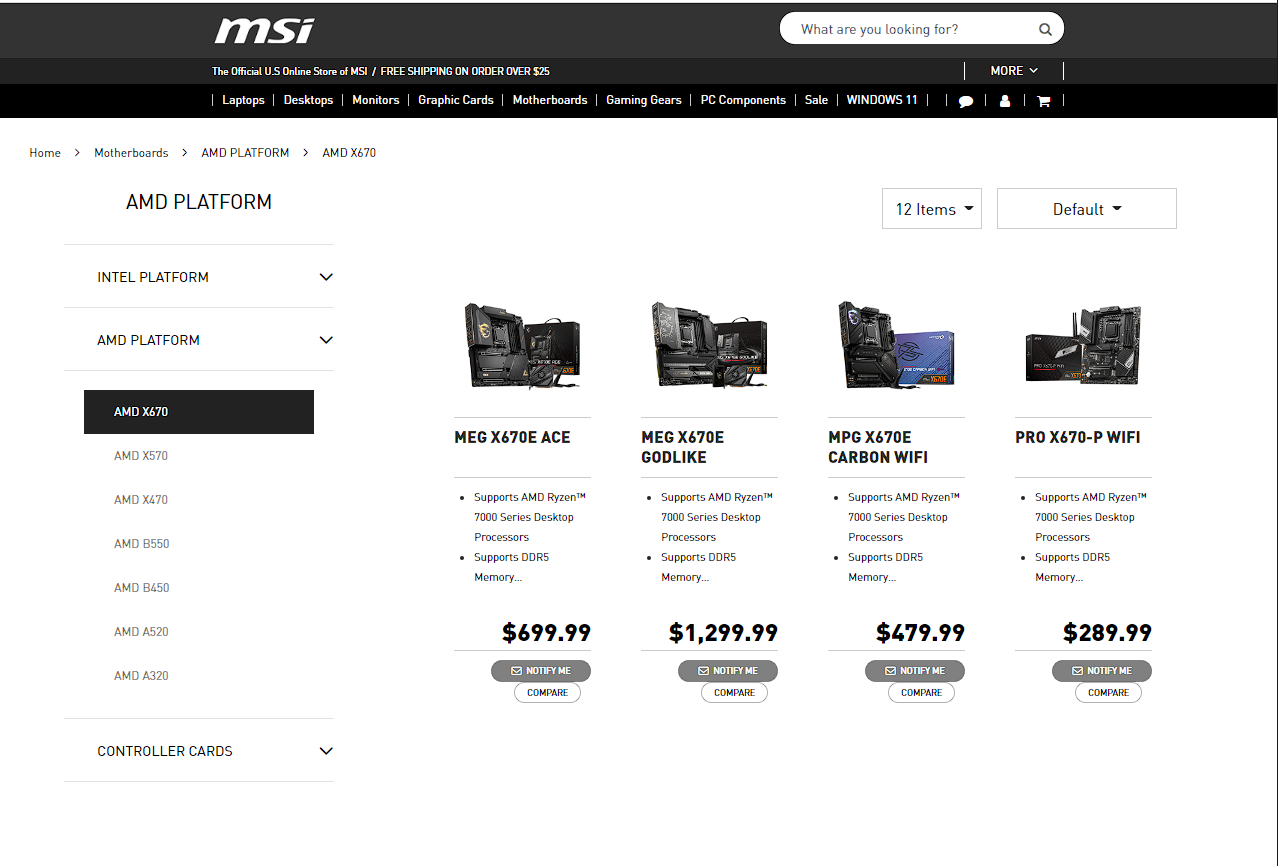Select AMD A520 in sidebar
The width and height of the screenshot is (1278, 866).
point(141,632)
